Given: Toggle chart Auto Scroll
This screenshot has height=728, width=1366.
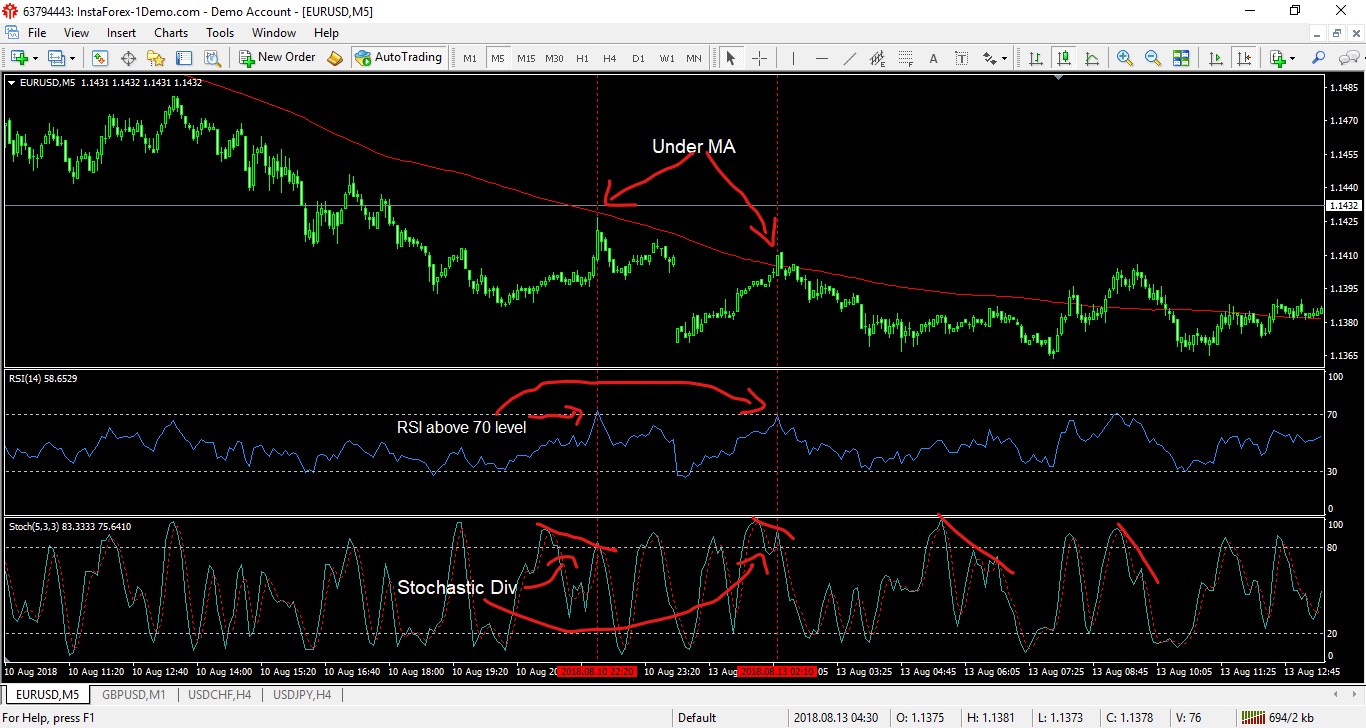Looking at the screenshot, I should pos(1215,58).
